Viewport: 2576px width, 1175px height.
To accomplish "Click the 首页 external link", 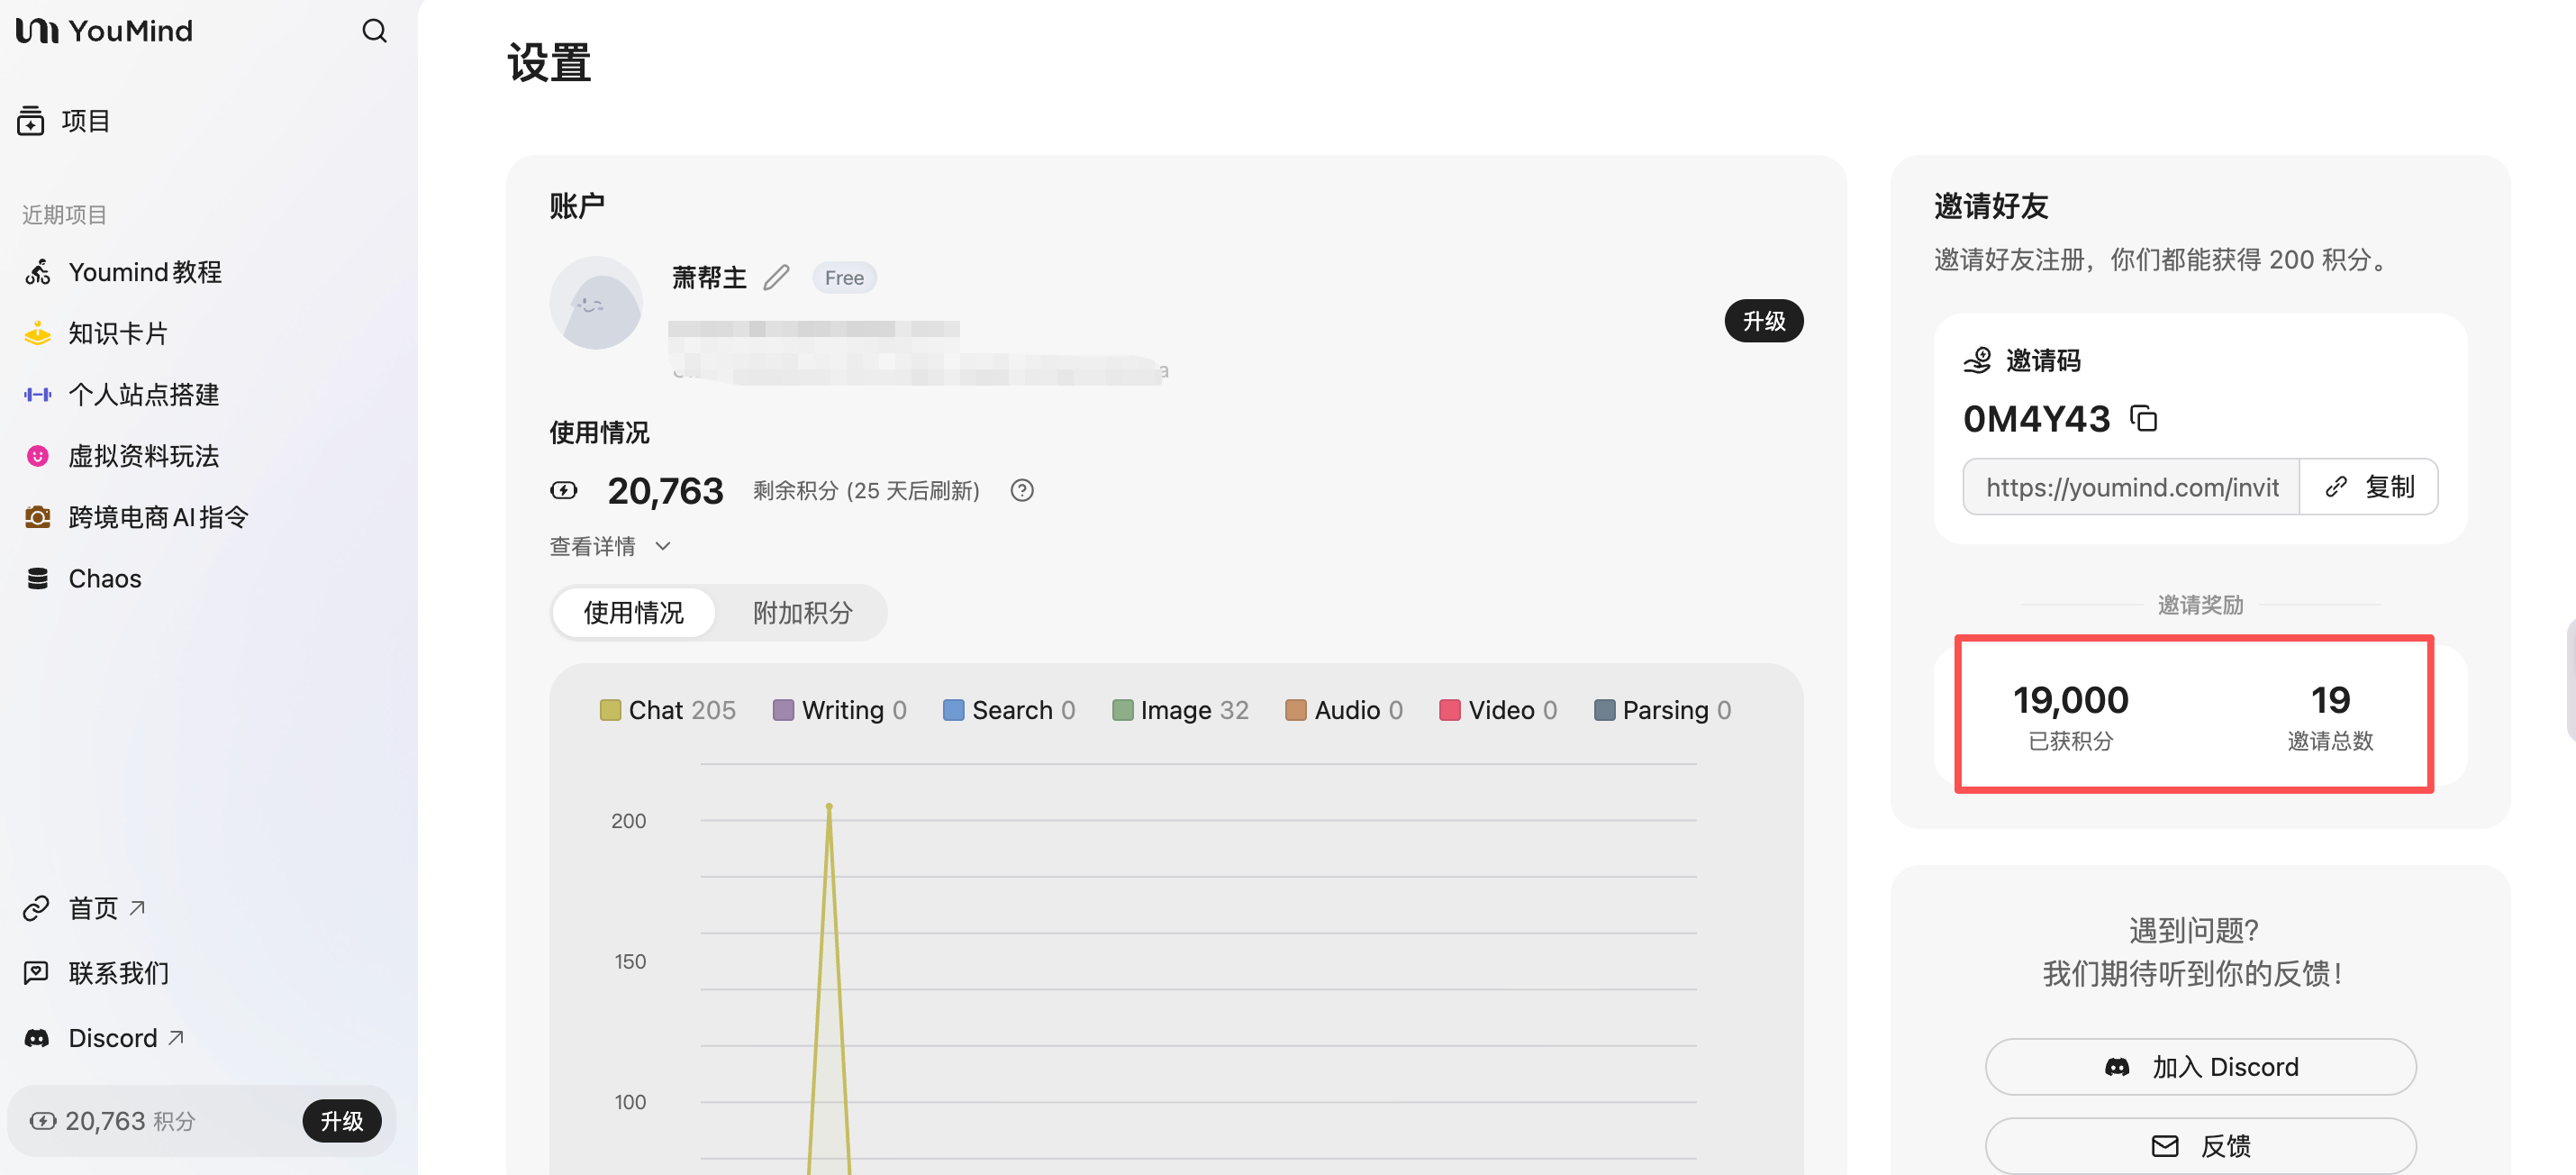I will [x=84, y=908].
